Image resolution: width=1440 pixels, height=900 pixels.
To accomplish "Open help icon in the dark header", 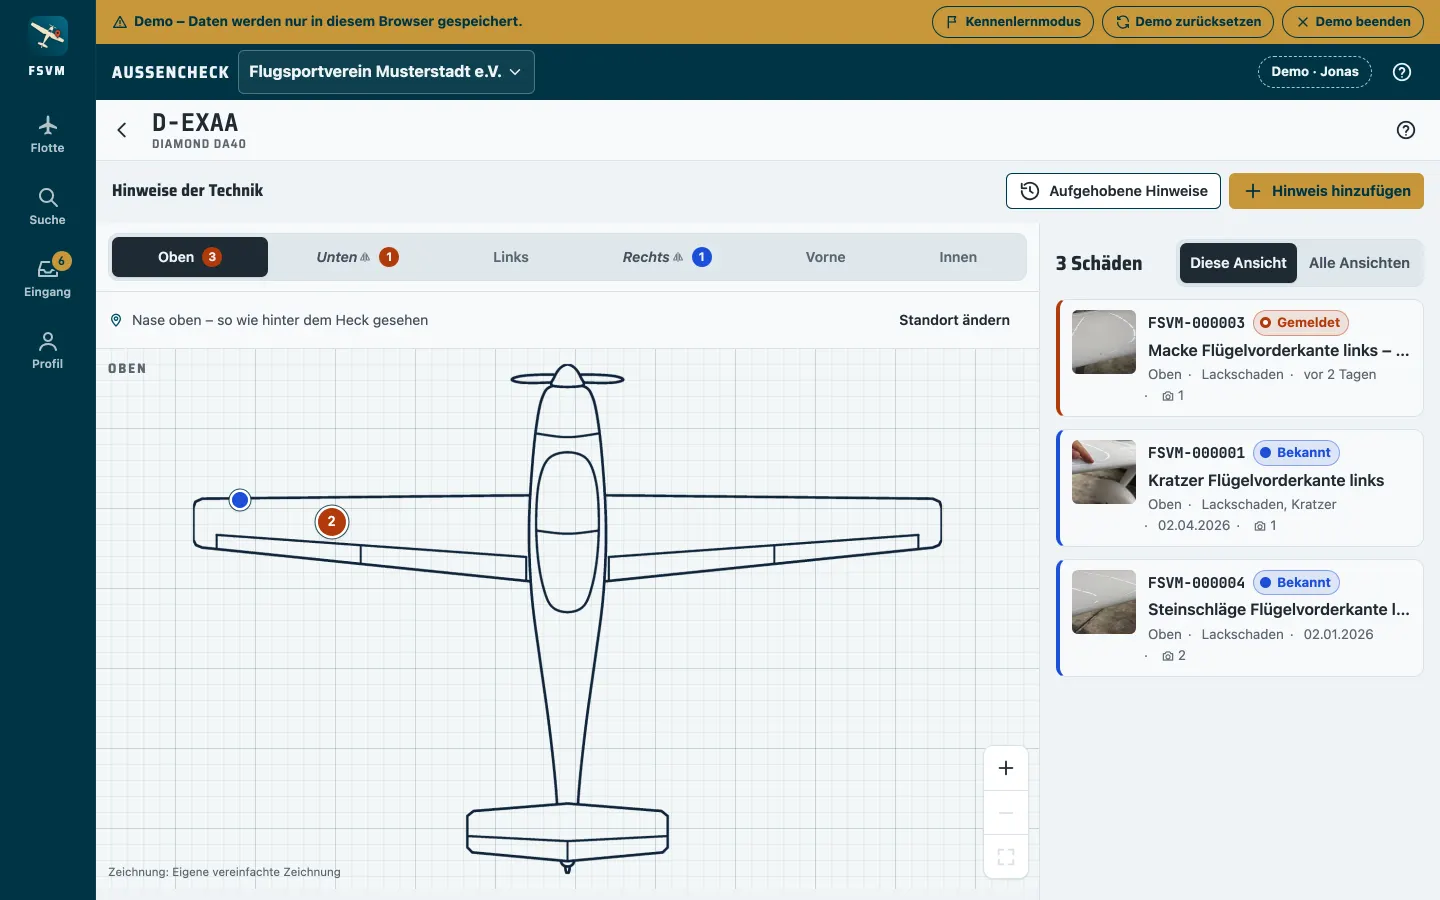I will tap(1402, 72).
